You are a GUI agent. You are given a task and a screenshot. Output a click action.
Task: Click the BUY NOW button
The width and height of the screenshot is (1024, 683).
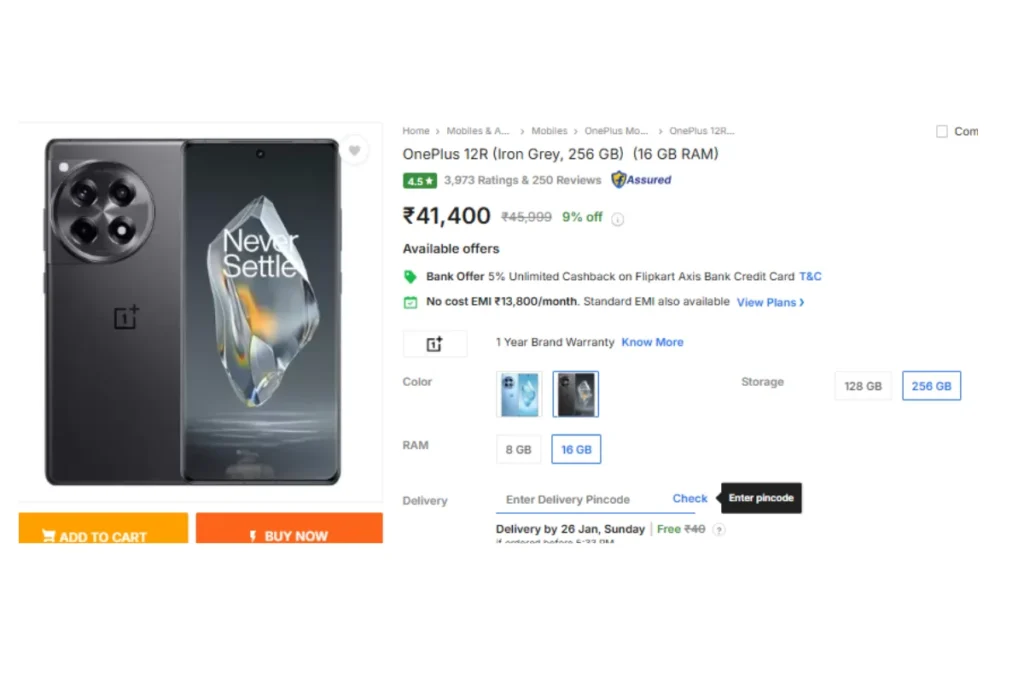coord(289,528)
